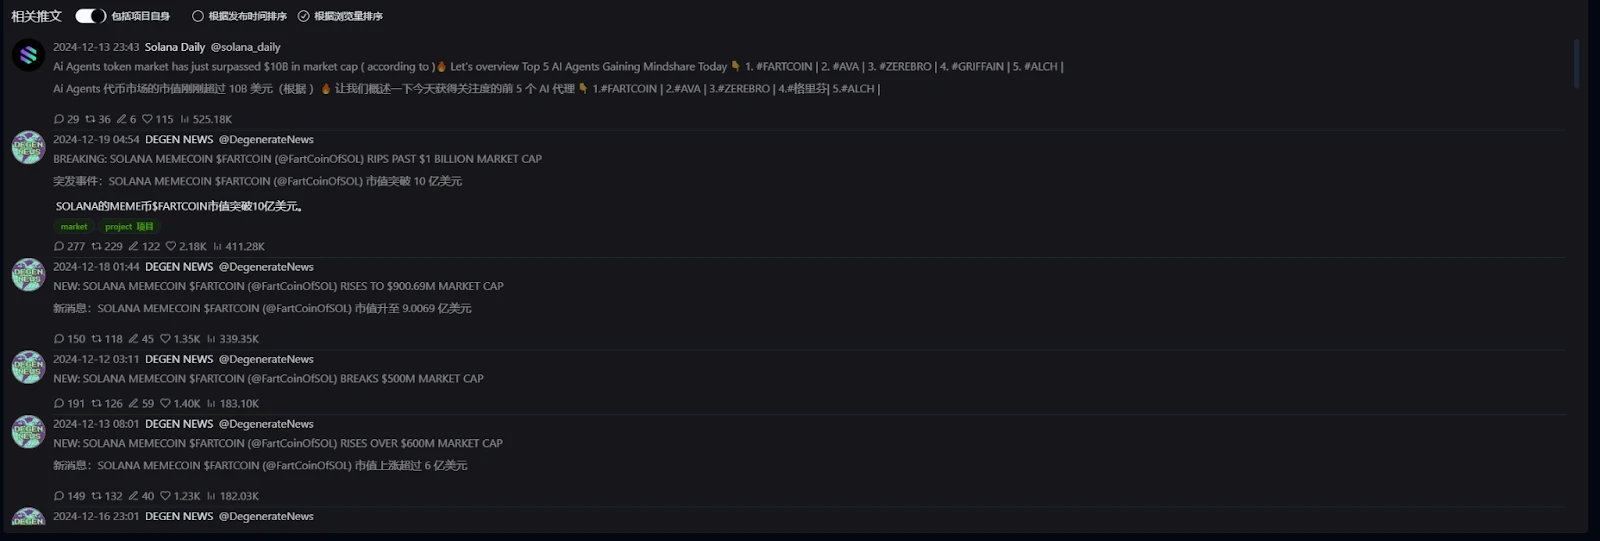Click views chart icon showing 182.03K
This screenshot has height=541, width=1600.
click(211, 496)
